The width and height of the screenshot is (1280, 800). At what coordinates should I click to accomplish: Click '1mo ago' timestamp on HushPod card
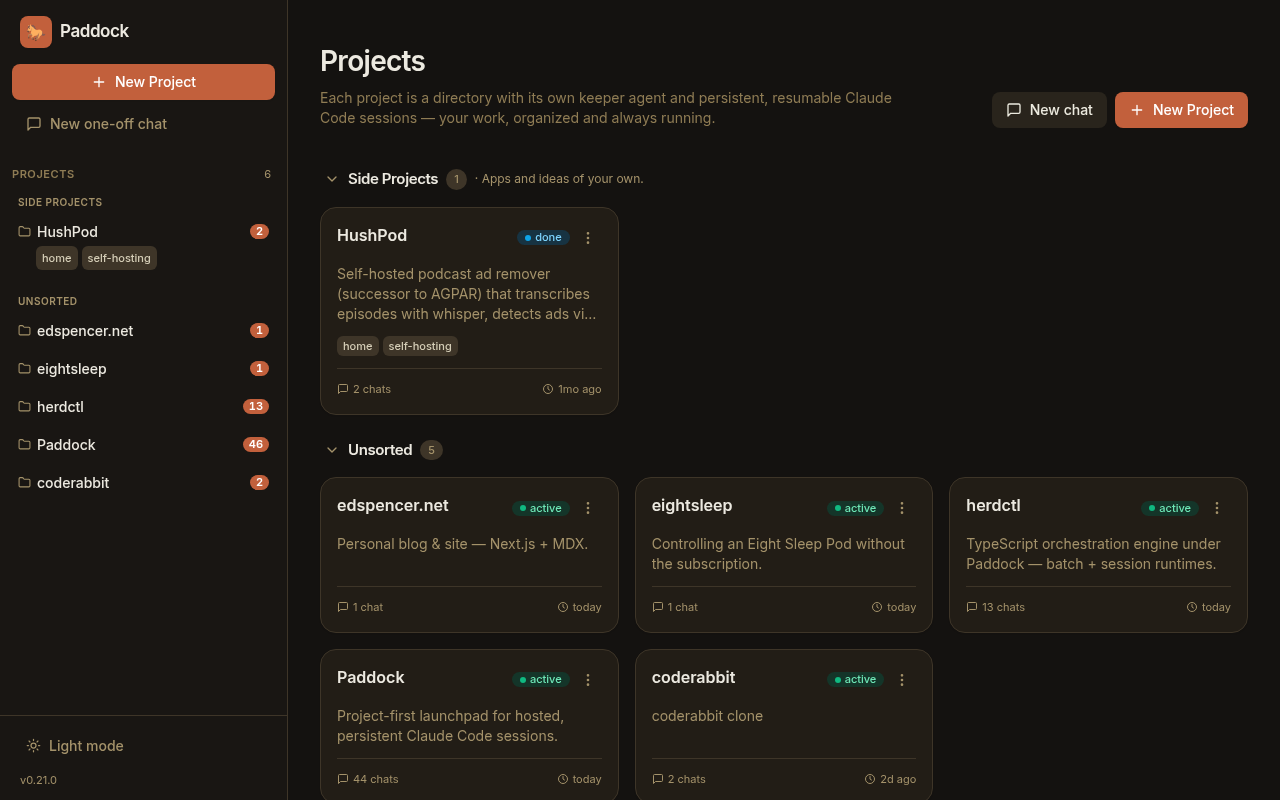point(572,389)
